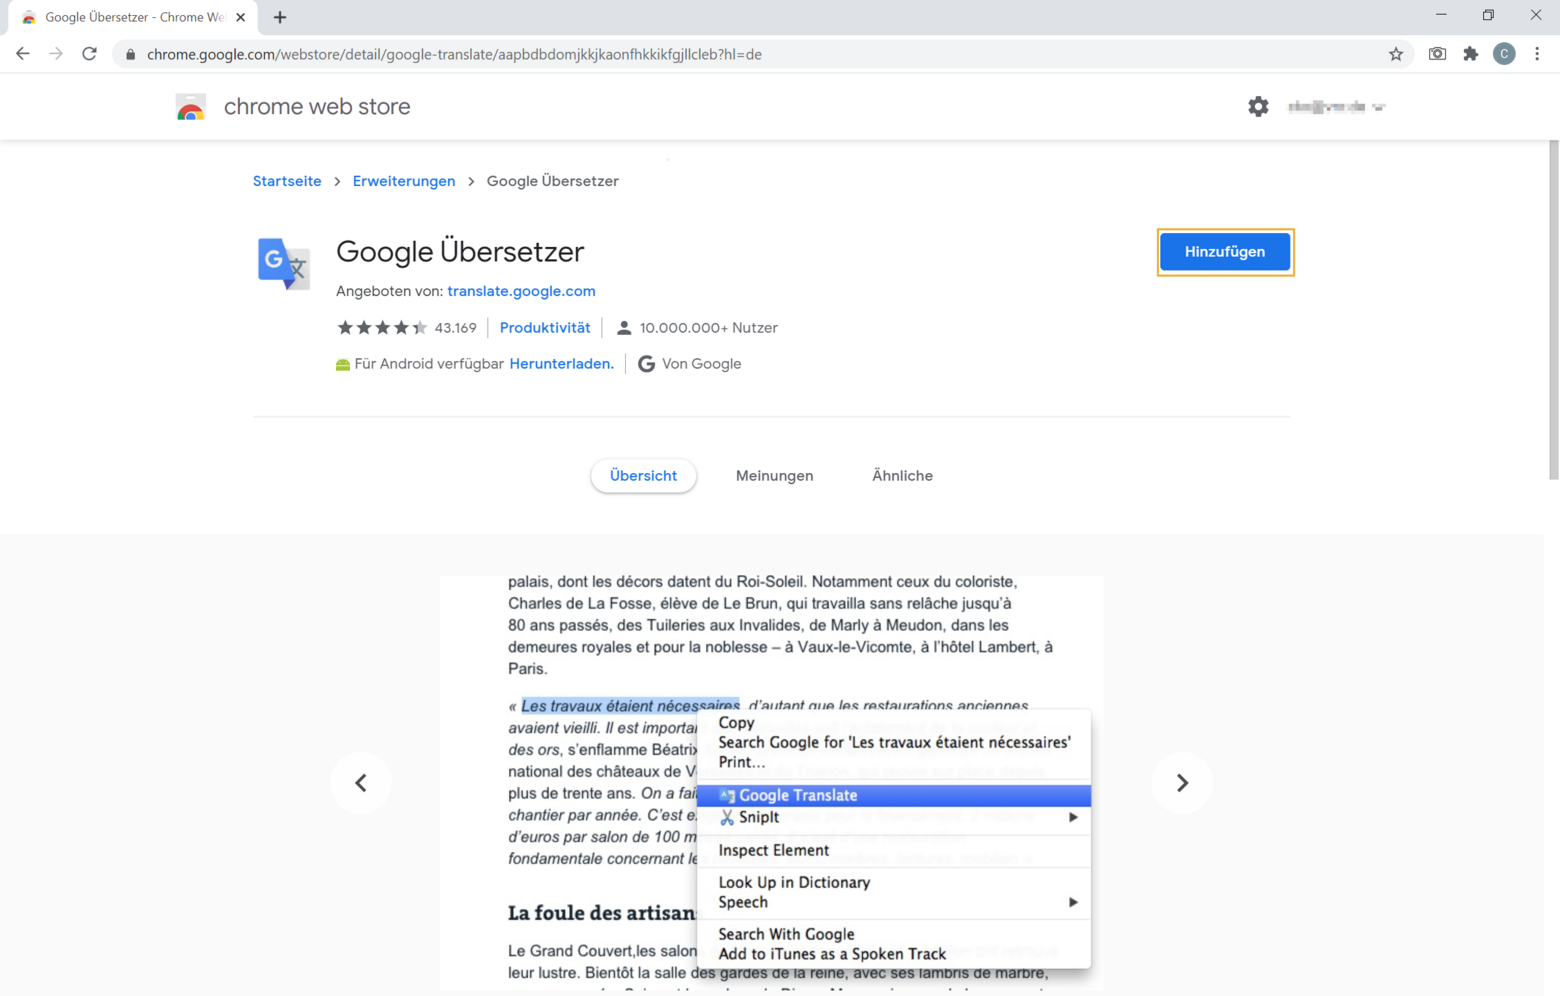Open the Produktivität category link
The height and width of the screenshot is (996, 1560).
pos(545,327)
